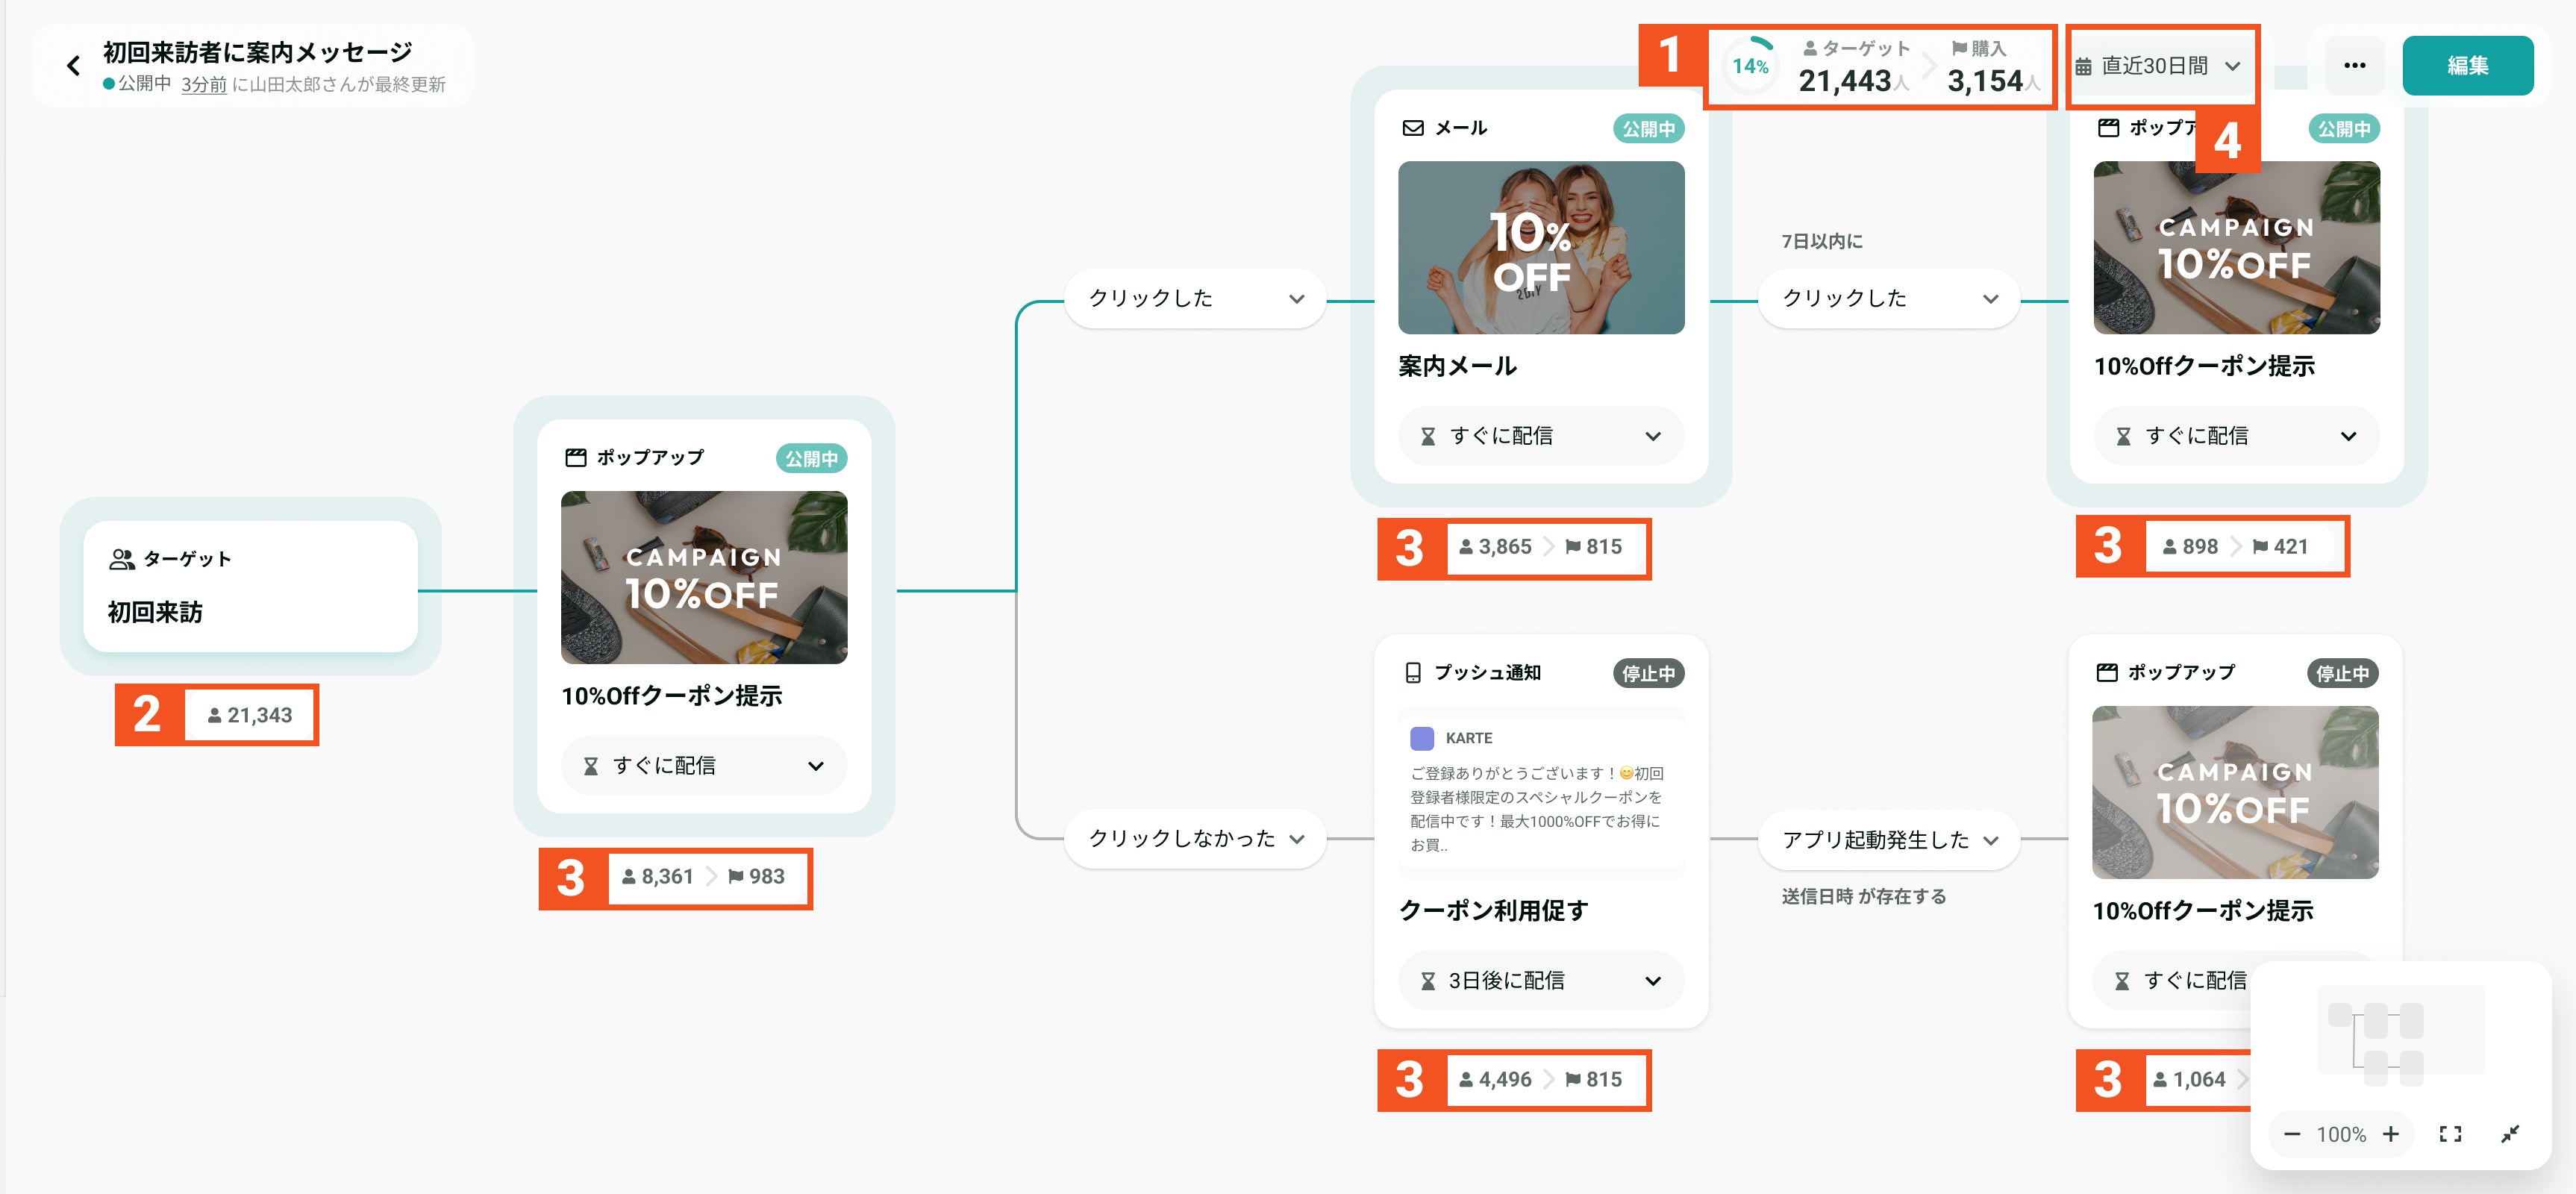Click the 案内メール 10% OFF thumbnail

tap(1540, 248)
